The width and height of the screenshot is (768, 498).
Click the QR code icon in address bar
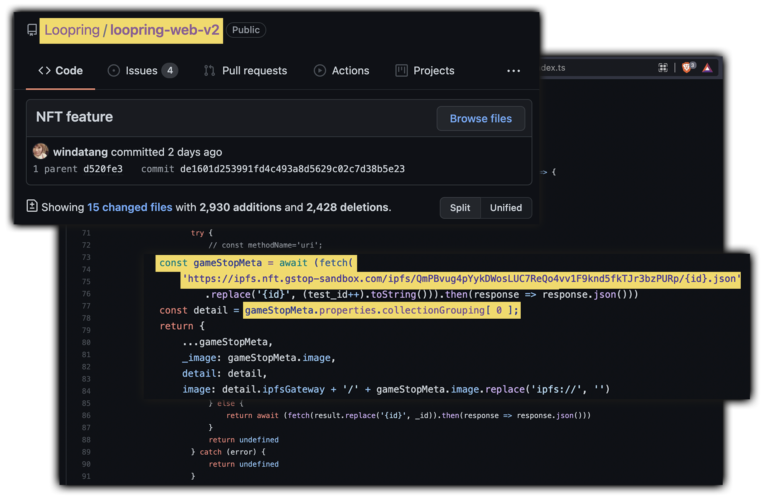click(662, 67)
